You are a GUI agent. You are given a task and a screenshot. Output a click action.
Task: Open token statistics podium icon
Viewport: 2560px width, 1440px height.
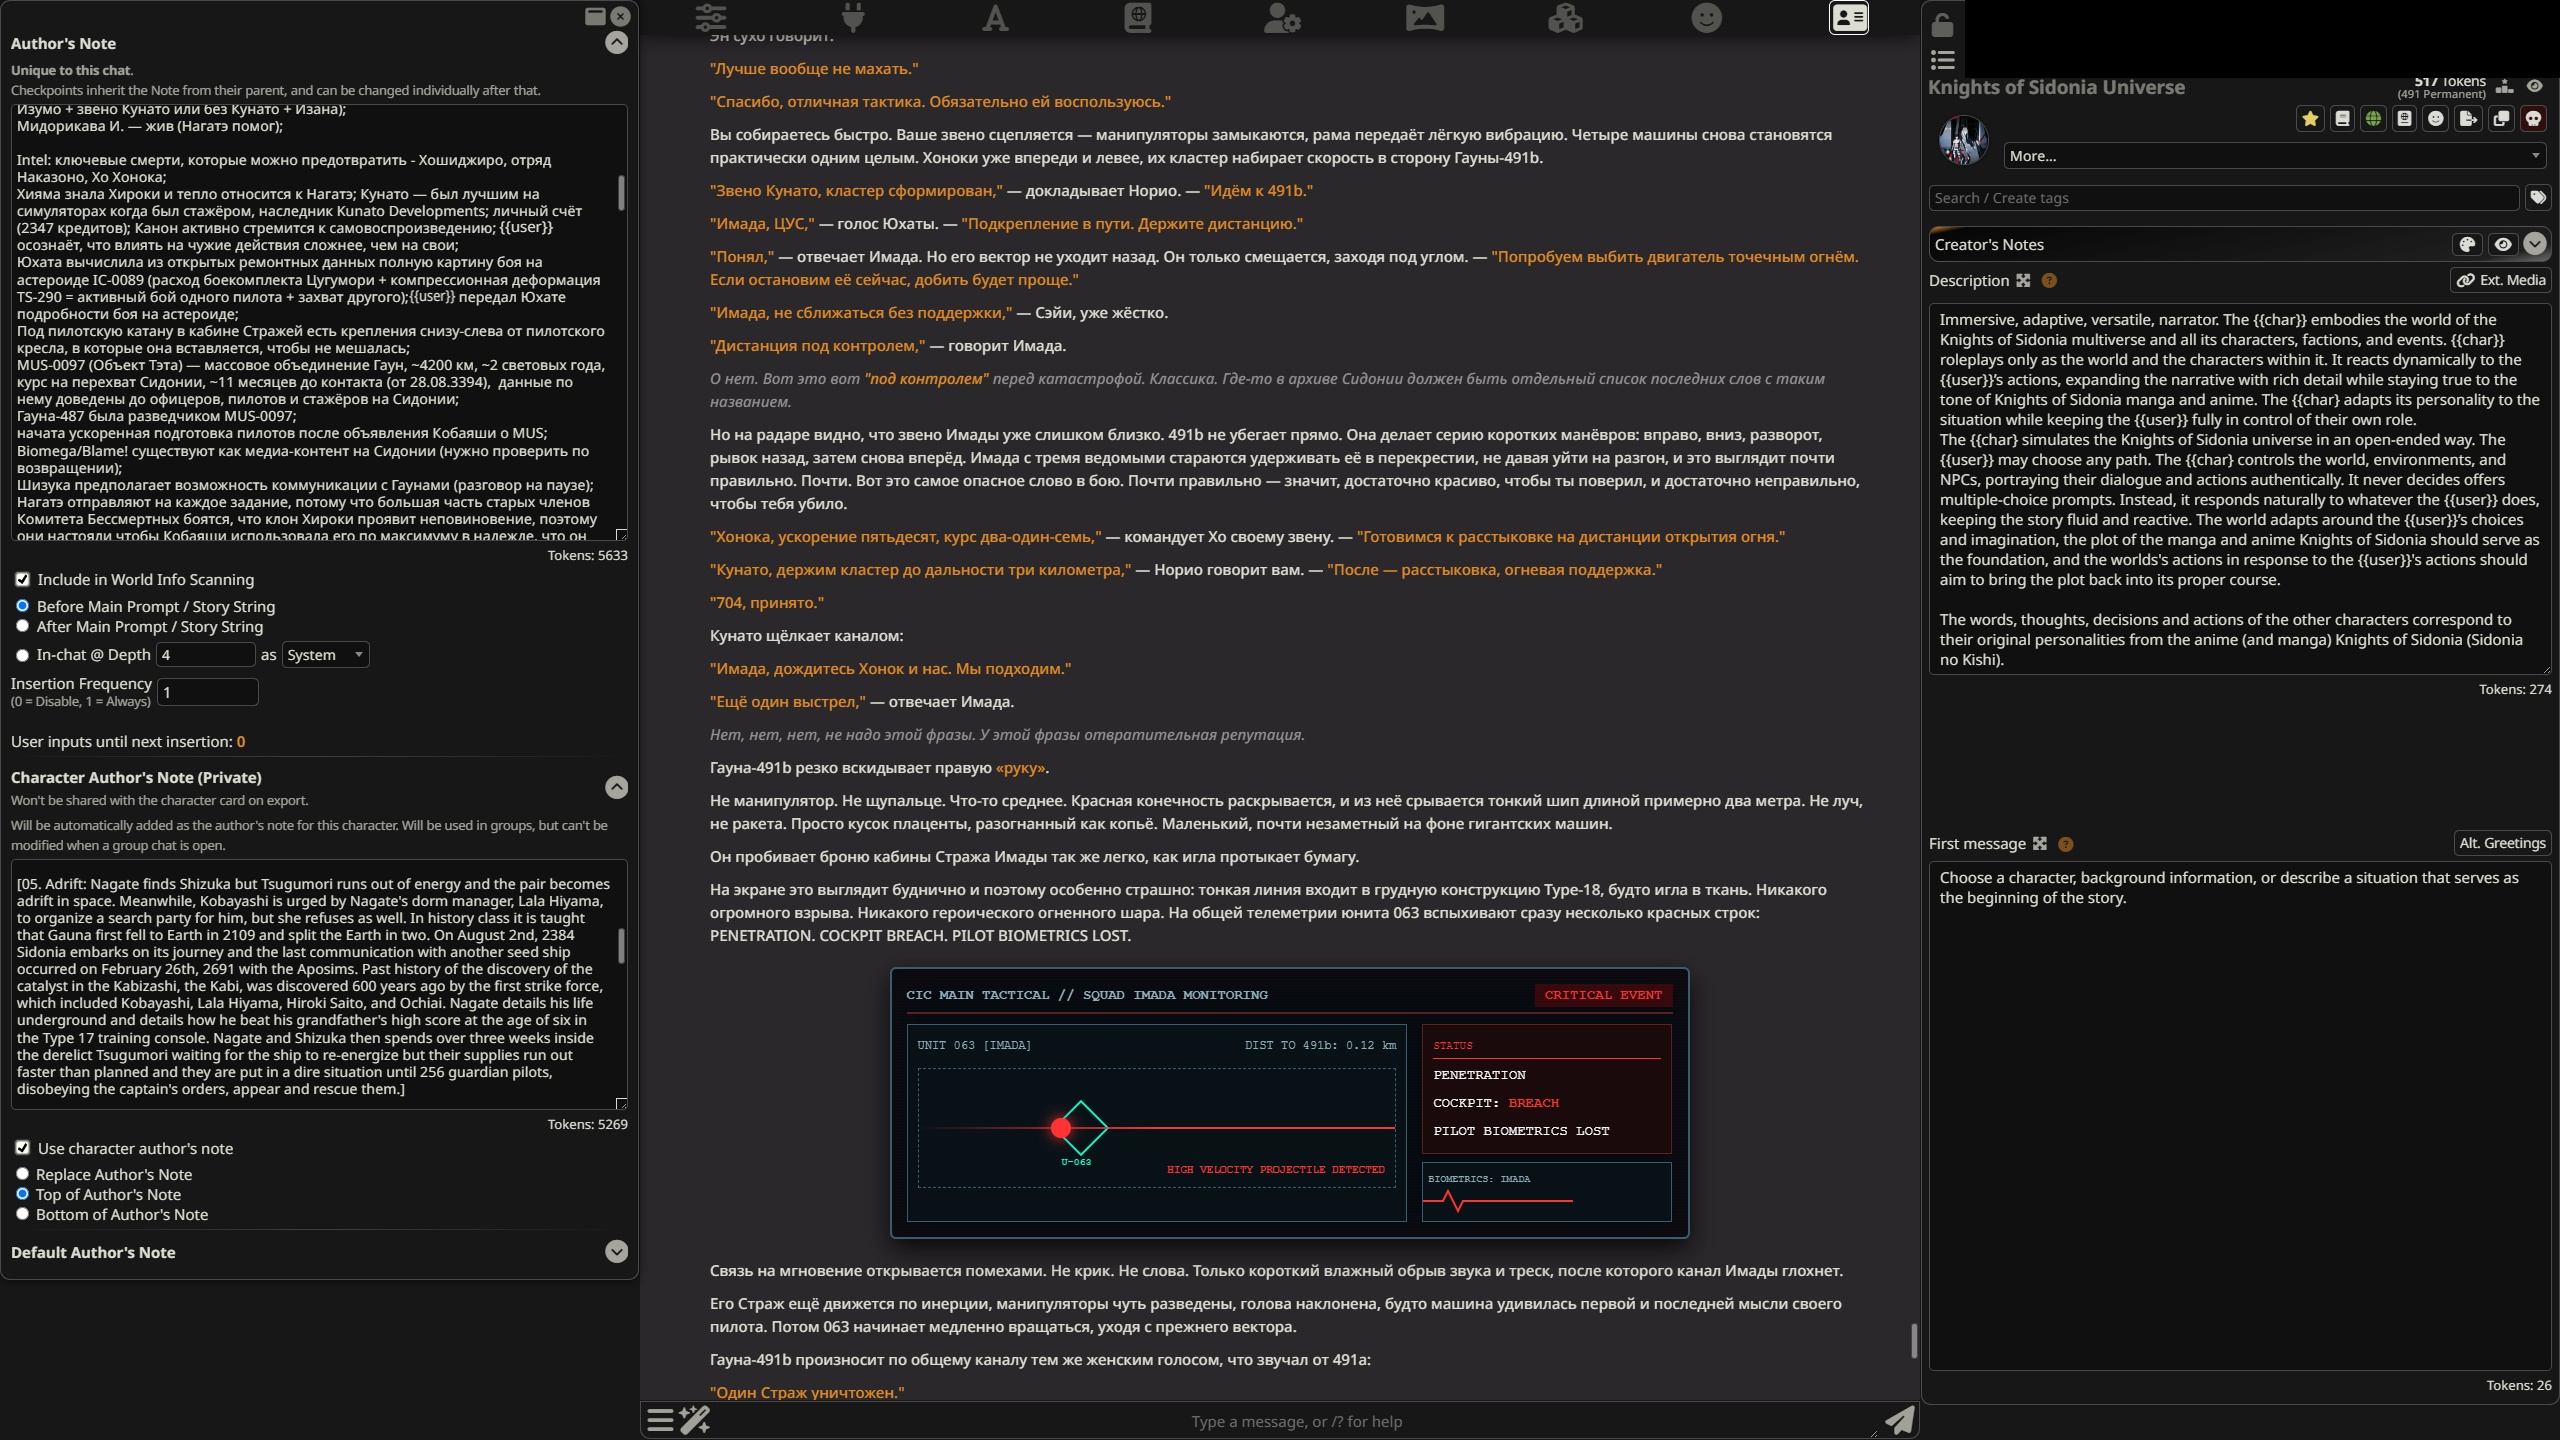point(2504,87)
